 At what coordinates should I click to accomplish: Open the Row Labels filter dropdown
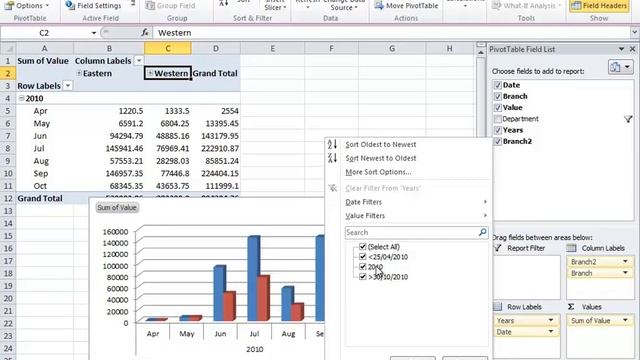tap(68, 86)
